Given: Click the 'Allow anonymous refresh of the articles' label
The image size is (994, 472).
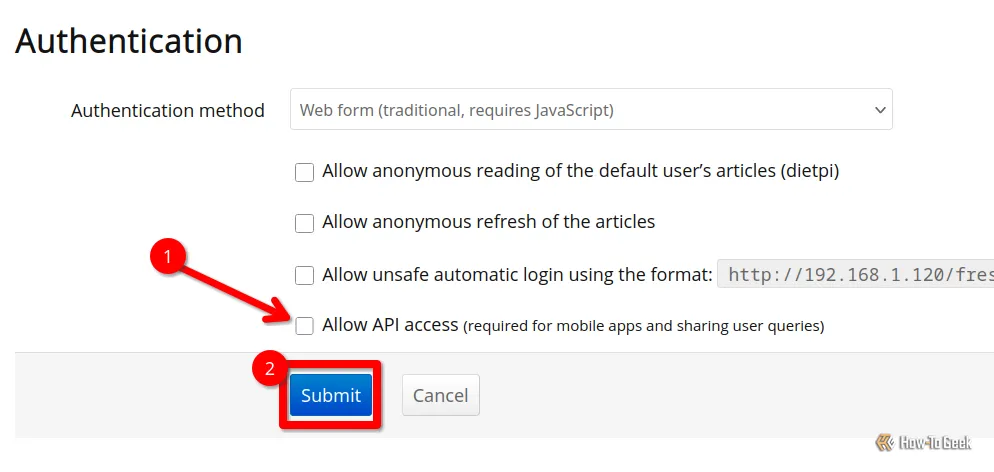Looking at the screenshot, I should coord(488,222).
